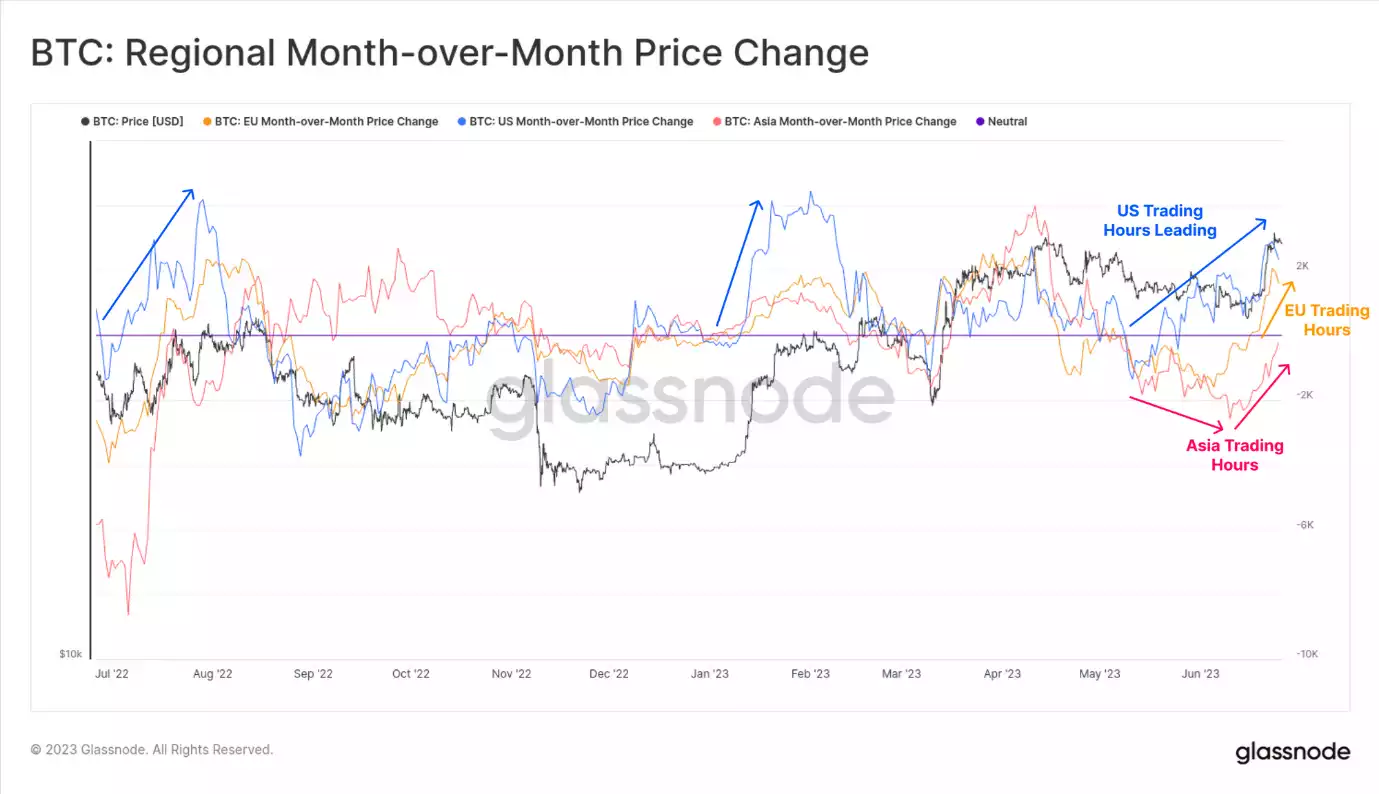Hide the BTC: EU Month-over-Month Price Change series label

pyautogui.click(x=326, y=122)
